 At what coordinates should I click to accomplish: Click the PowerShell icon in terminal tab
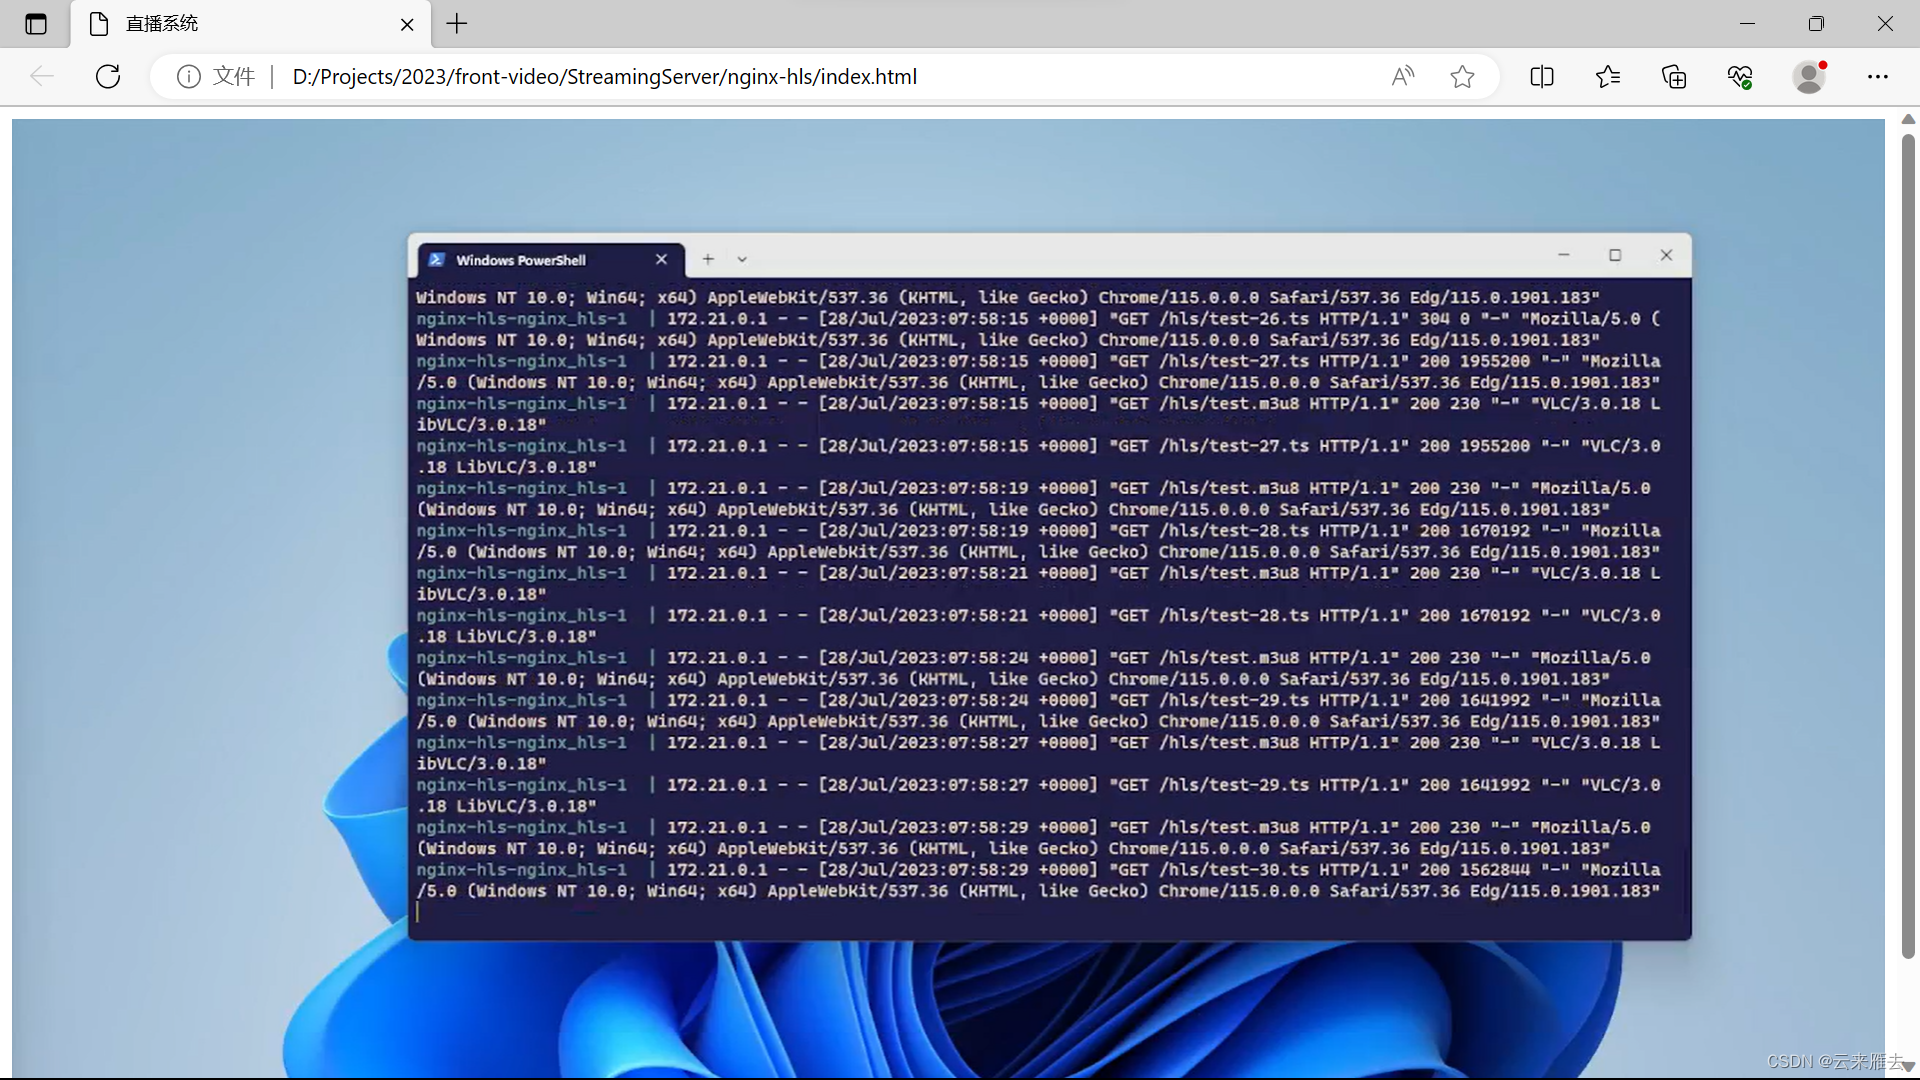click(x=437, y=259)
